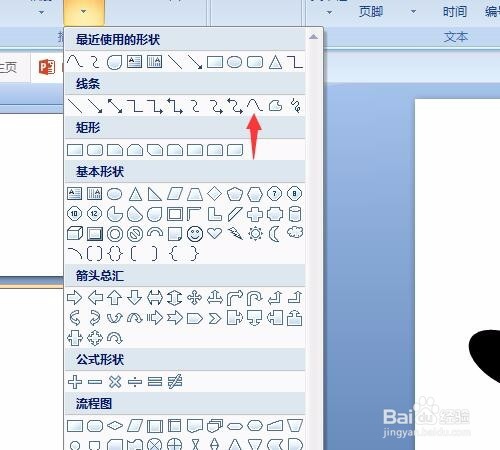Open the dropdown arrow left of Shapes
This screenshot has height=450, width=500.
(x=41, y=13)
